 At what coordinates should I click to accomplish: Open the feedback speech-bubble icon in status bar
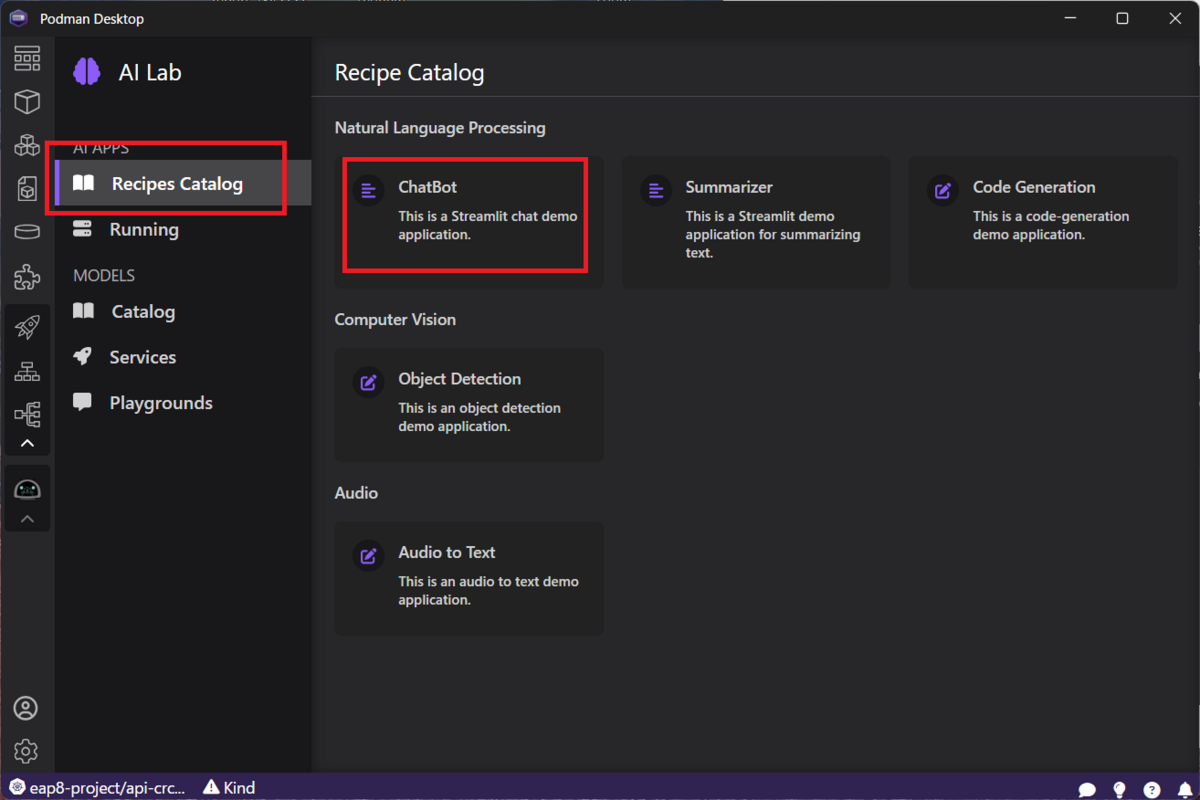[1088, 789]
